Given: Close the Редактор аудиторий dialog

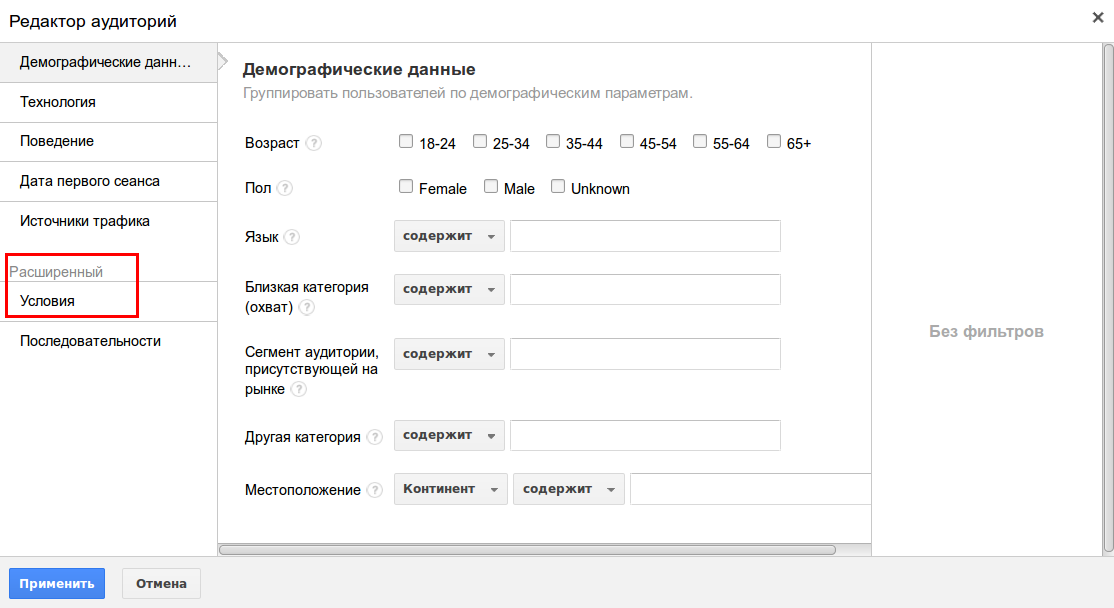Looking at the screenshot, I should [1097, 17].
